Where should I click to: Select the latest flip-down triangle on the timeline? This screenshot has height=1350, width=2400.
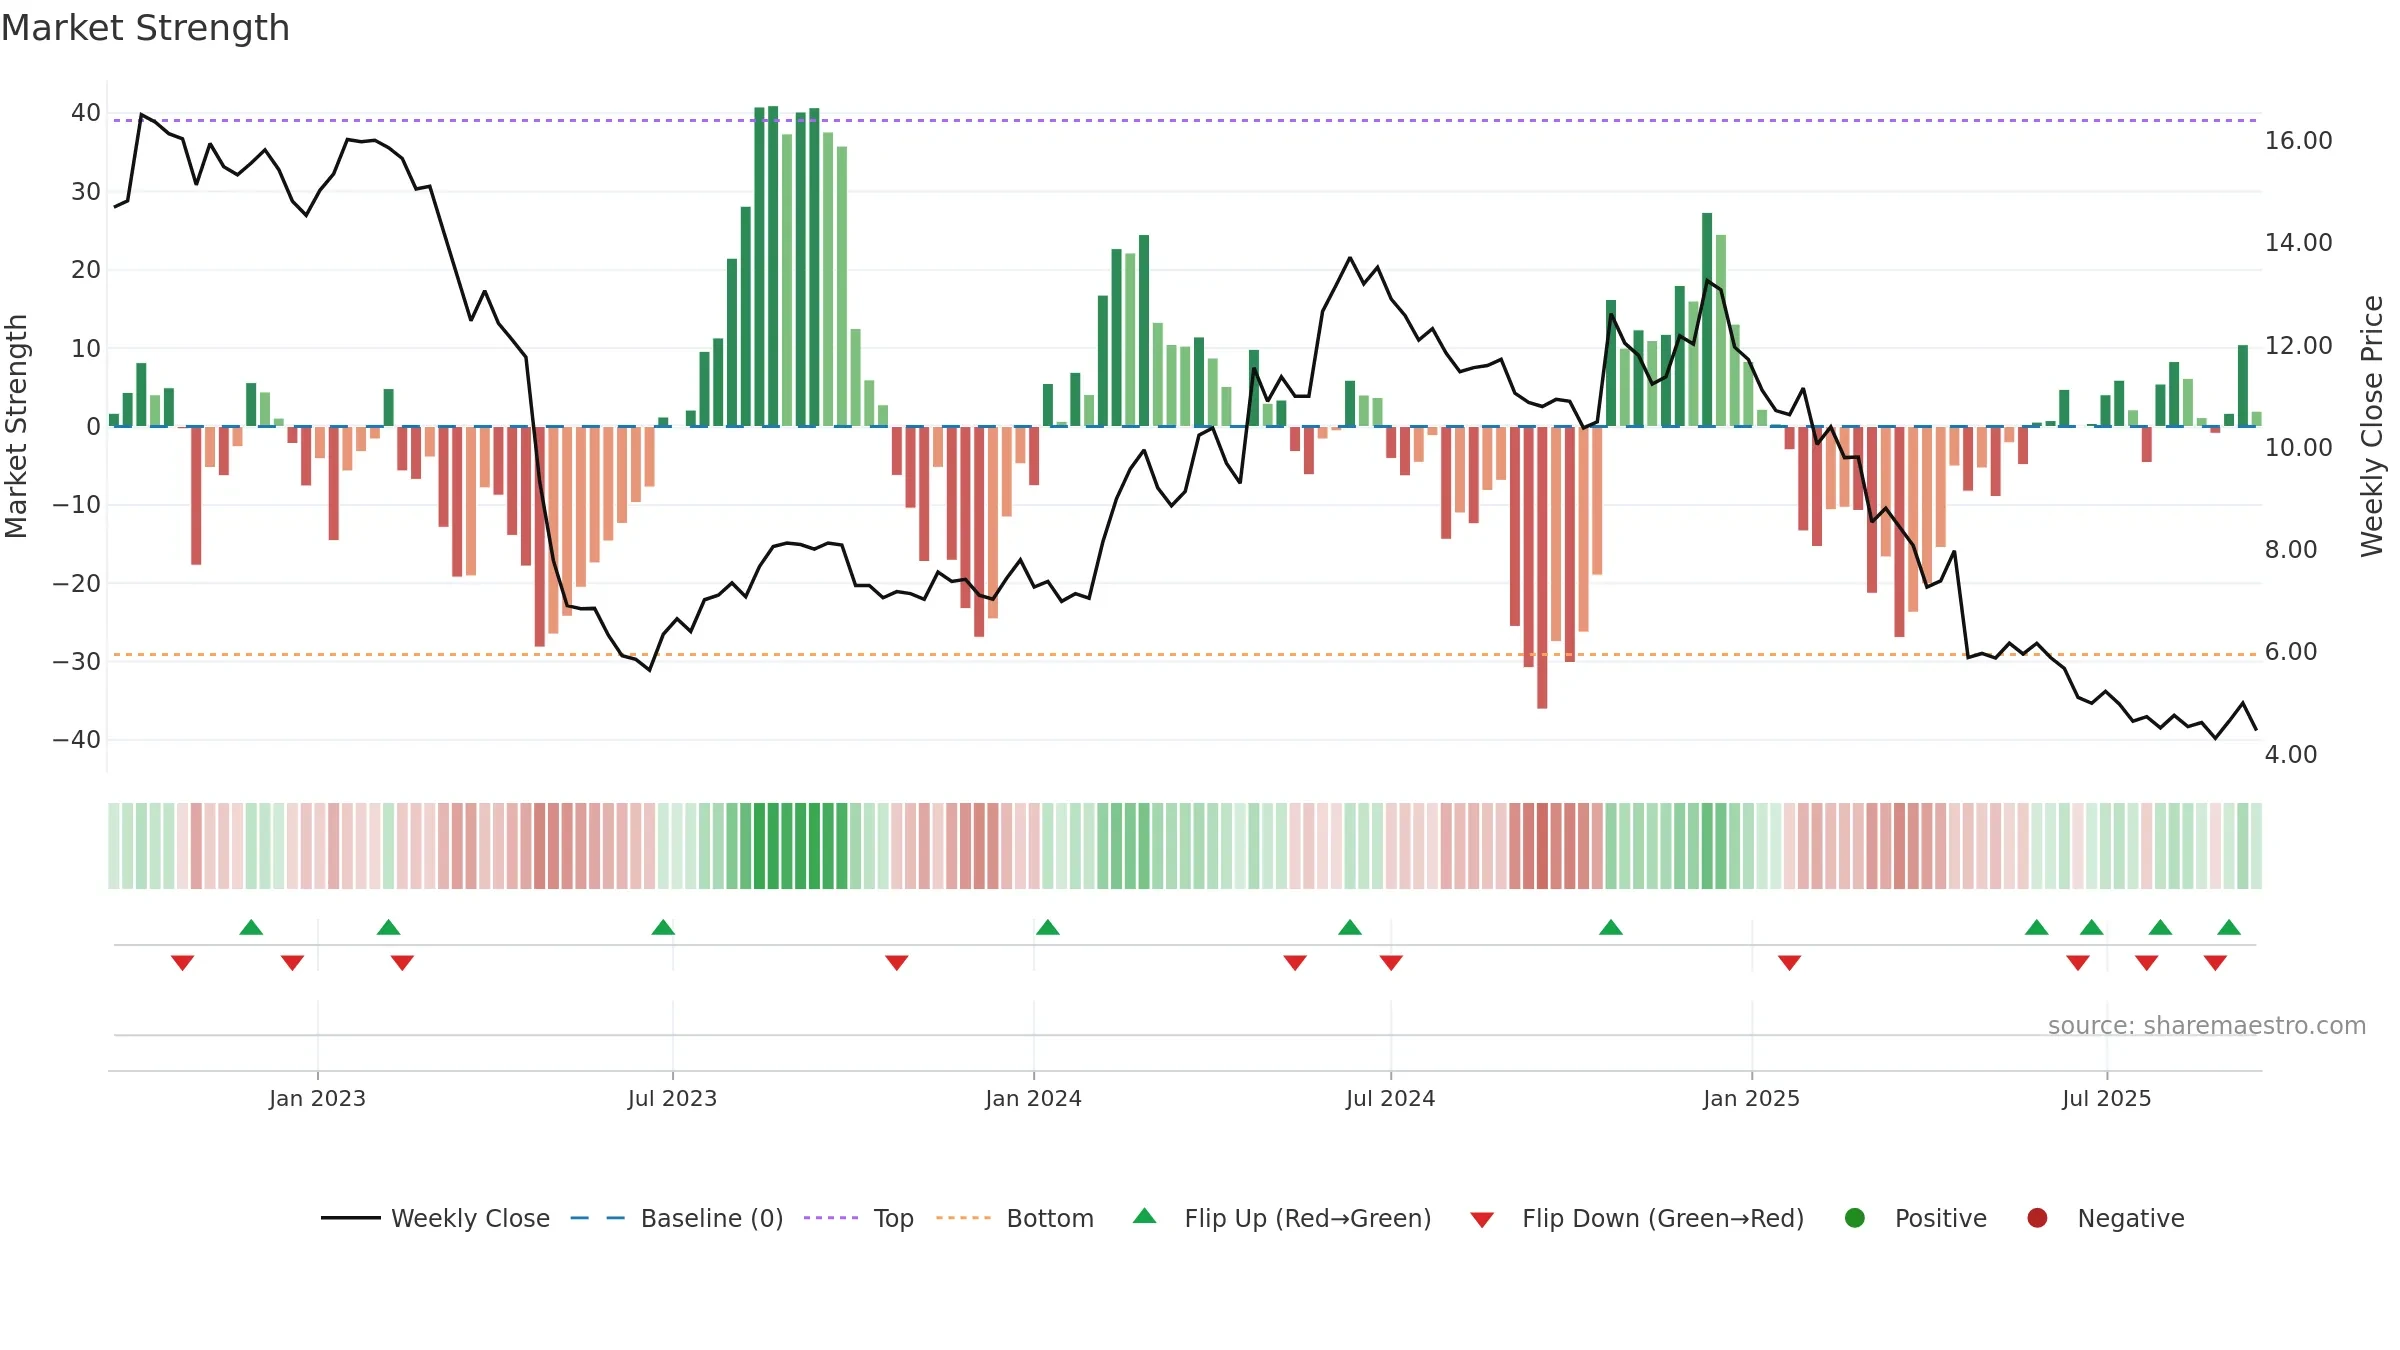(x=2215, y=963)
